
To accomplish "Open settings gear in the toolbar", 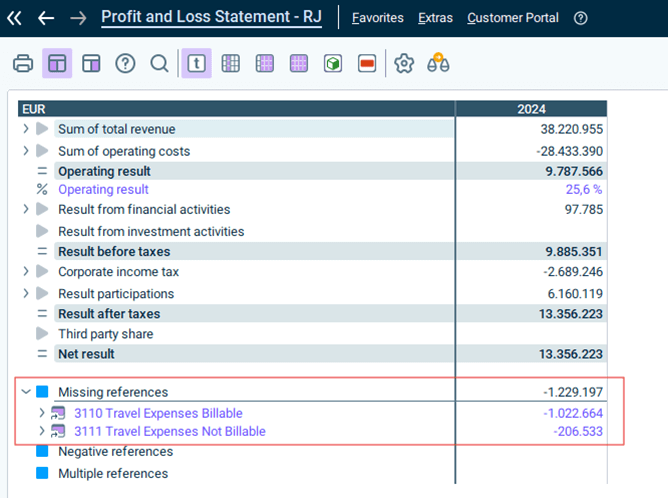I will pos(404,63).
